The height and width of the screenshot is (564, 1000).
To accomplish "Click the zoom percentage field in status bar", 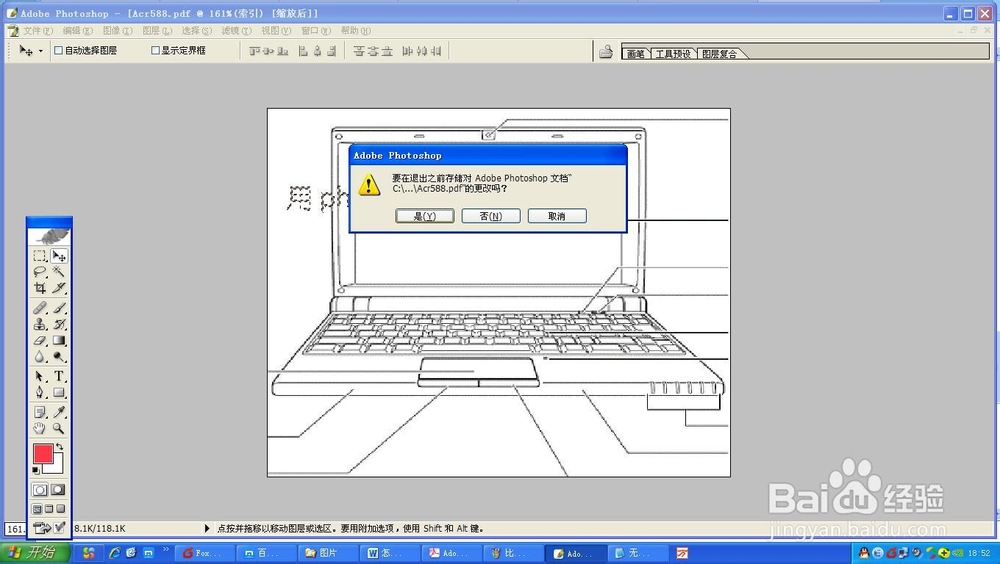I will click(15, 529).
